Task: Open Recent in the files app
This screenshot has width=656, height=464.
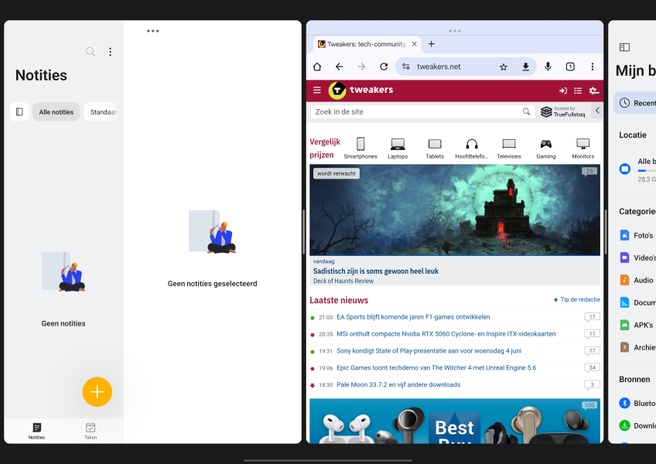Action: coord(636,103)
